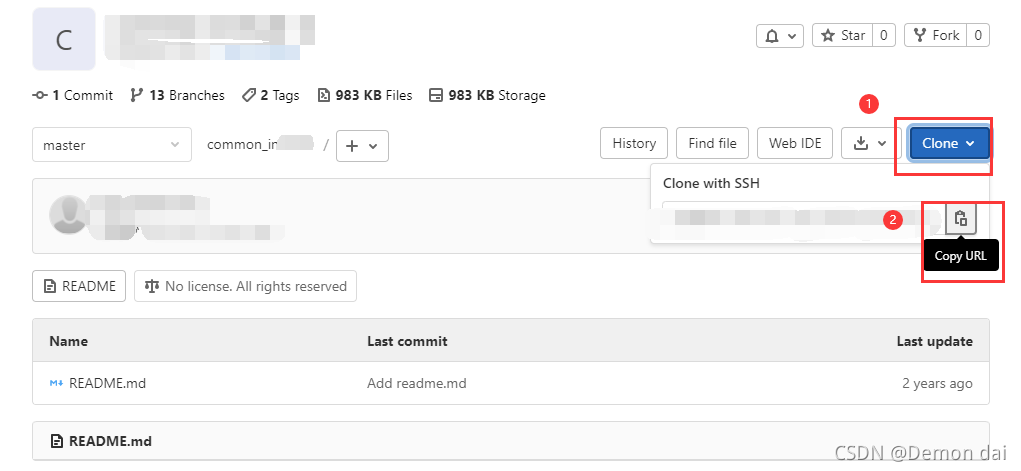Star this project
This screenshot has height=471, width=1021.
[842, 35]
